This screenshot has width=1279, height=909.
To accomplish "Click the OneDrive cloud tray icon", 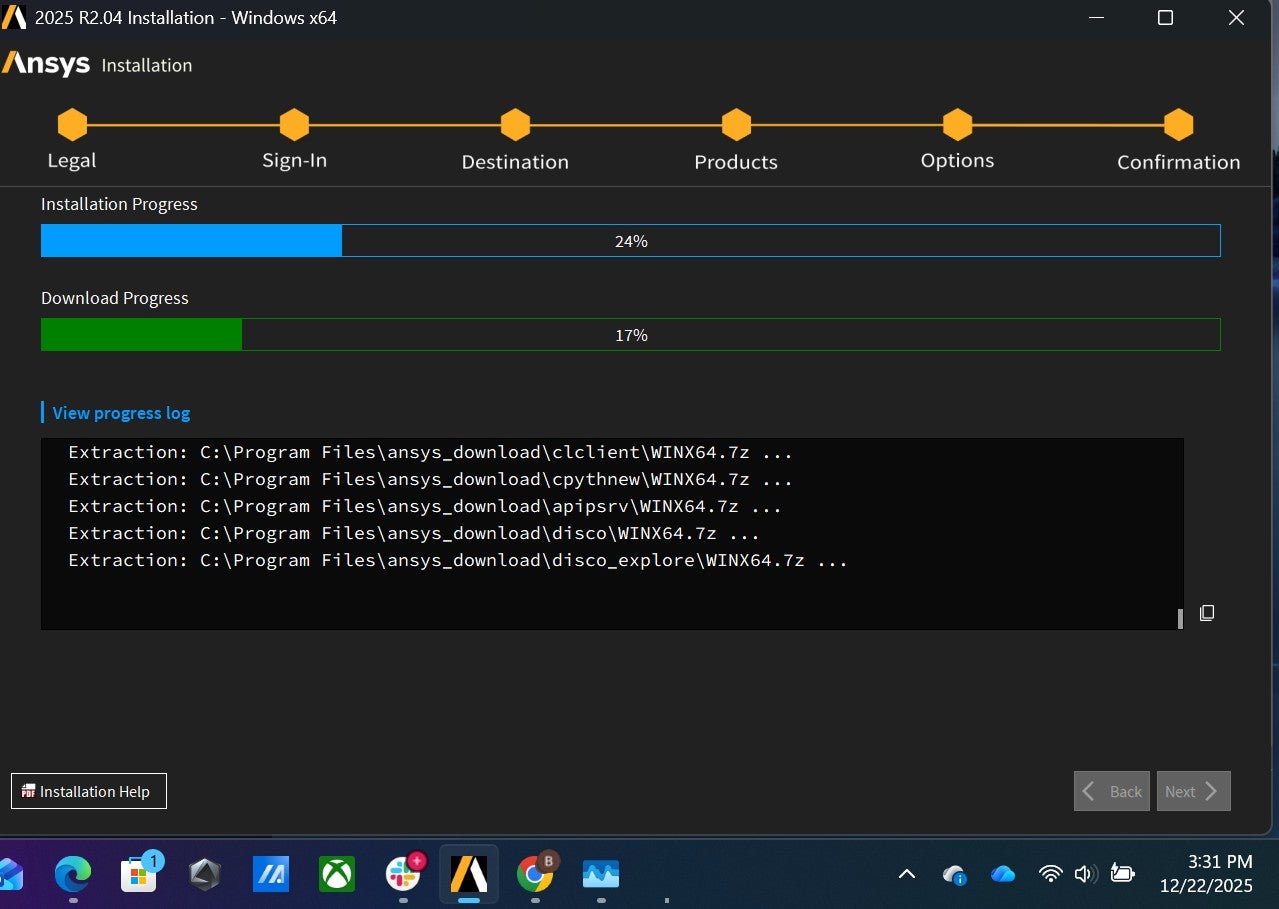I will coord(1003,874).
